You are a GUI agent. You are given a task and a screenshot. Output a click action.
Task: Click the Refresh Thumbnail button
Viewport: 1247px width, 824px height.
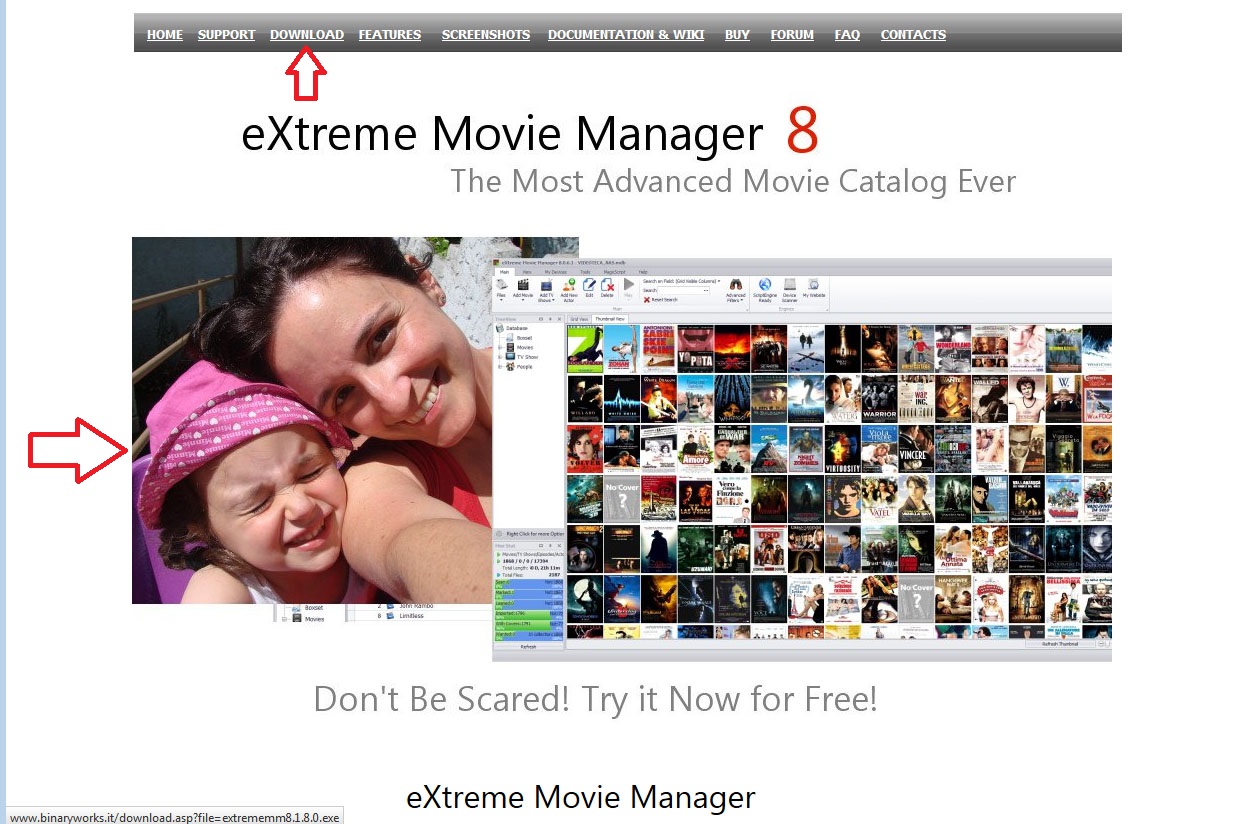point(1062,644)
